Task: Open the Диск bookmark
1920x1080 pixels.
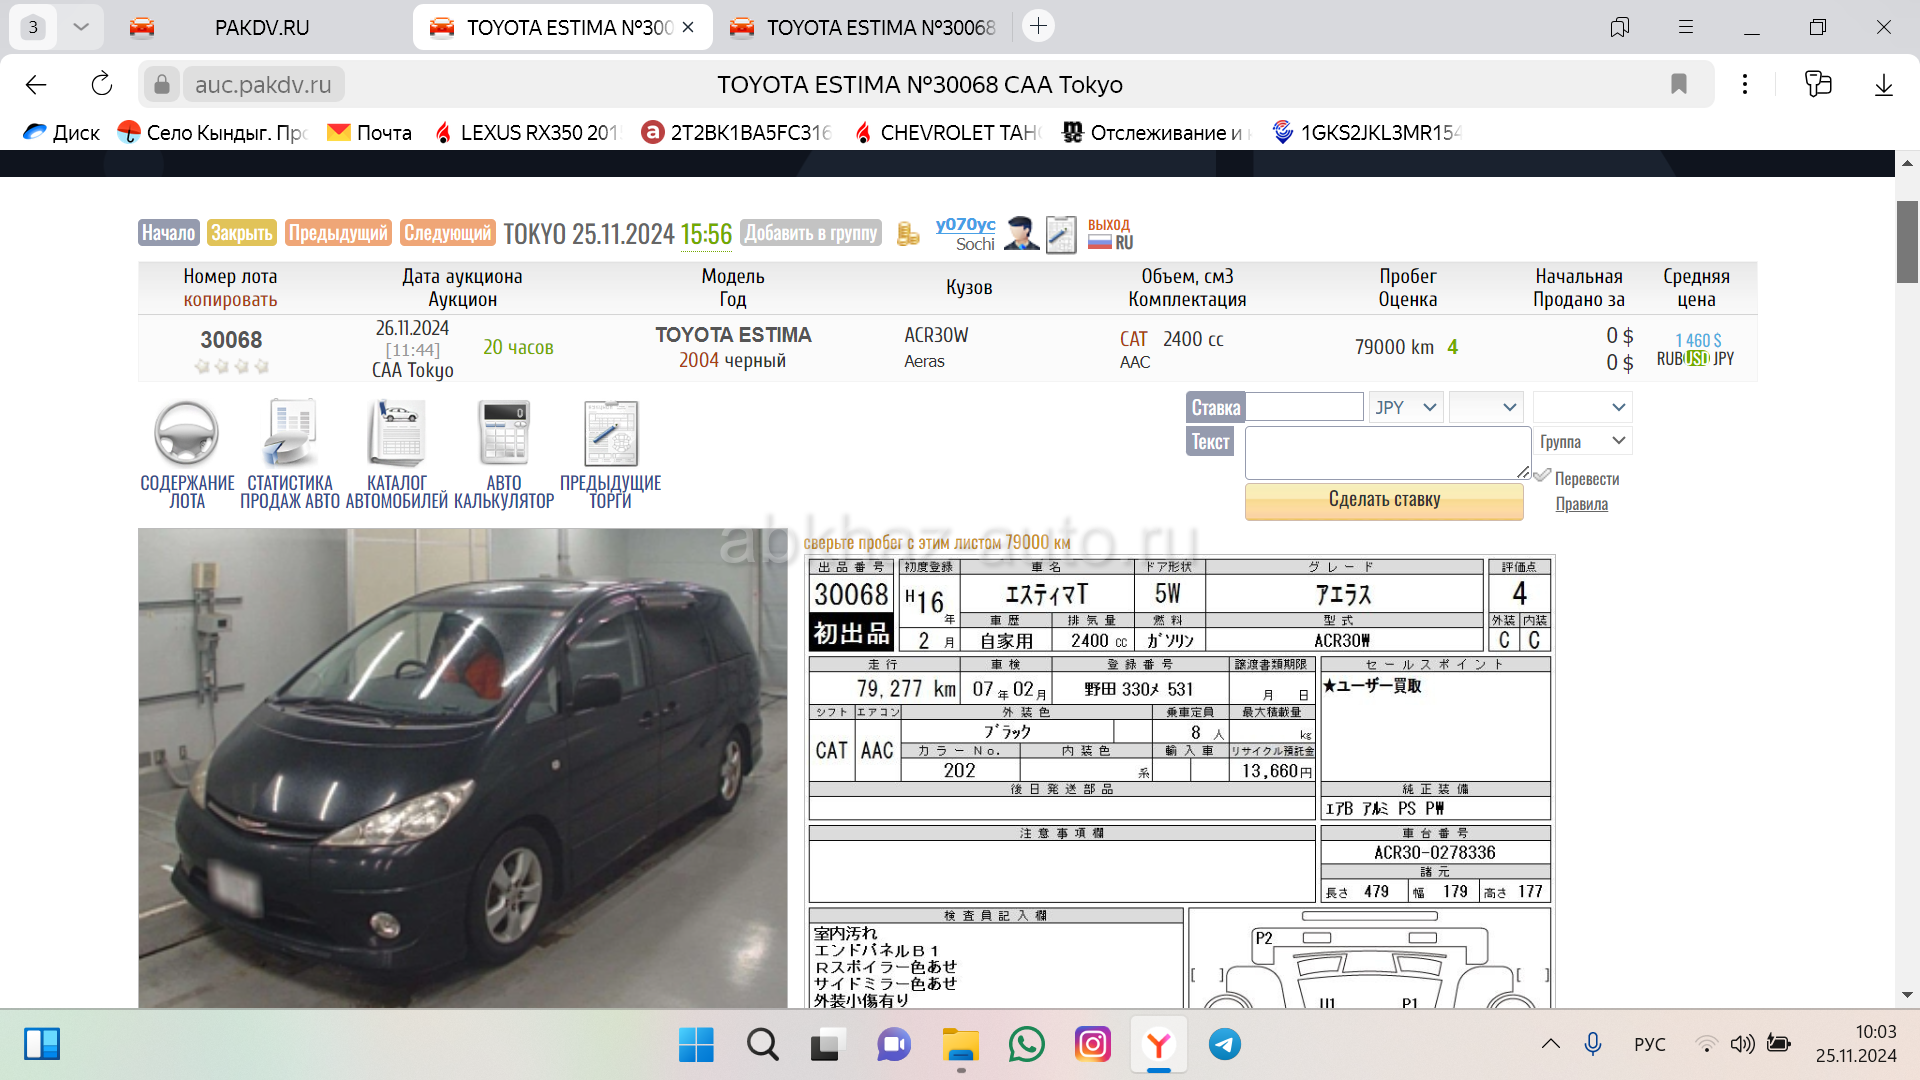Action: (x=62, y=133)
